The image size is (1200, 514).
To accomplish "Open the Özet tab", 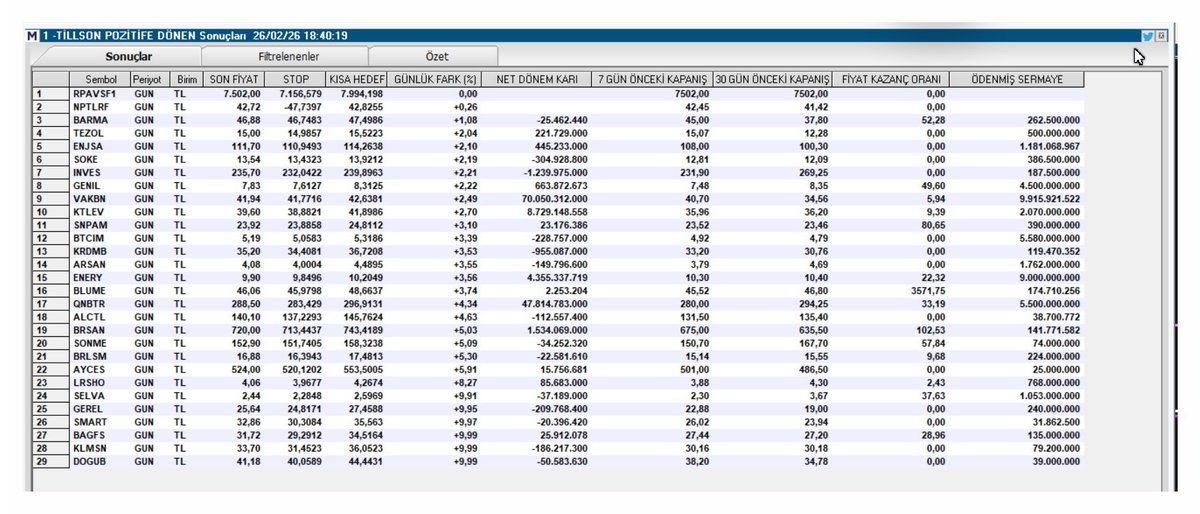I will click(423, 57).
